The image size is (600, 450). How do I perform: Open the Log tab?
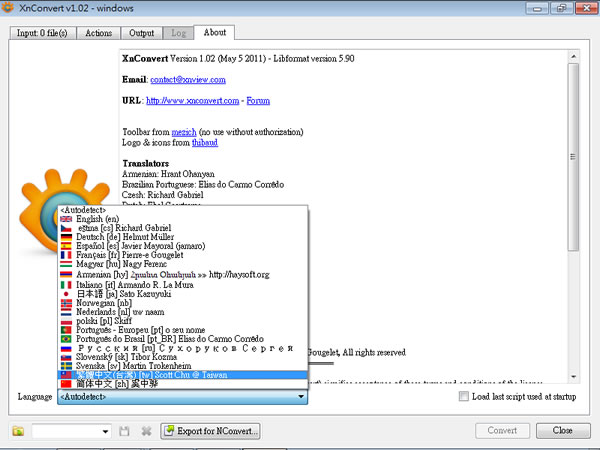[x=178, y=33]
